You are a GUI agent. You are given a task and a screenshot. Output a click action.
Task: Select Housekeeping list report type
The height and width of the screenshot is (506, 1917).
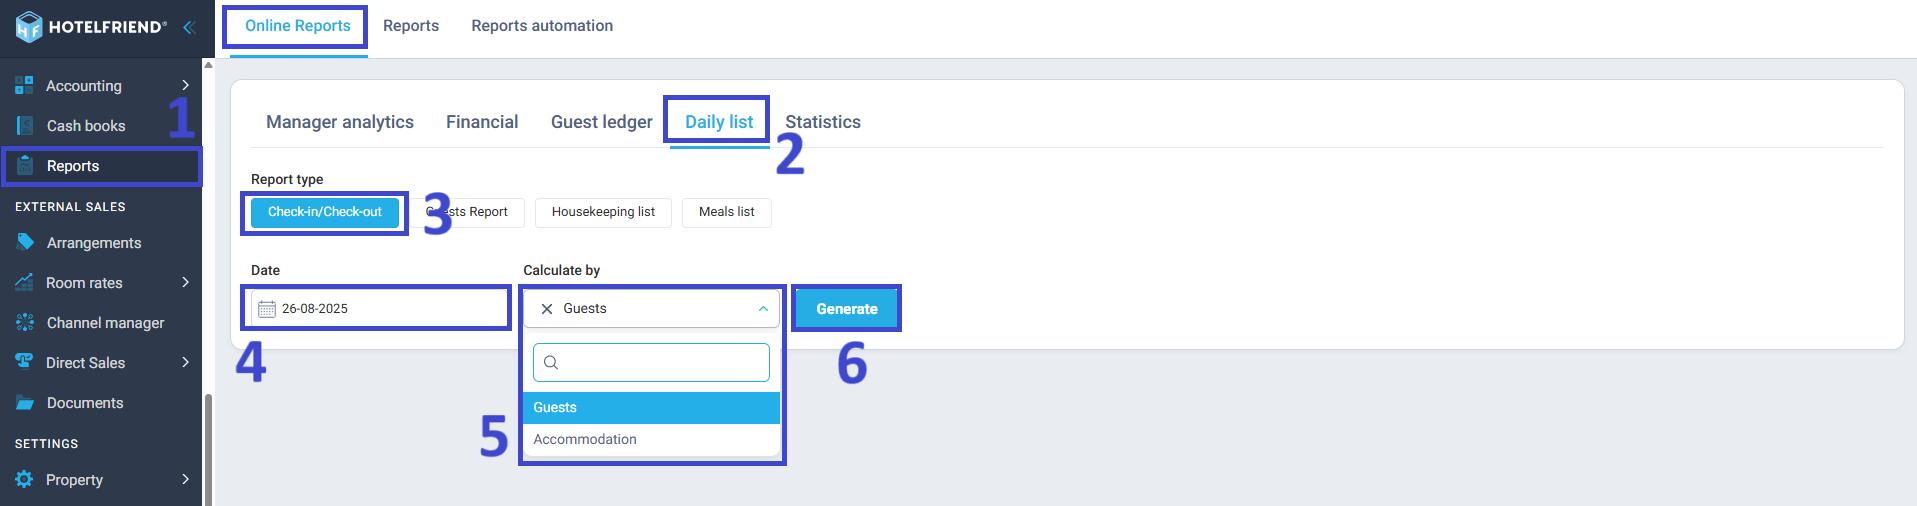603,212
